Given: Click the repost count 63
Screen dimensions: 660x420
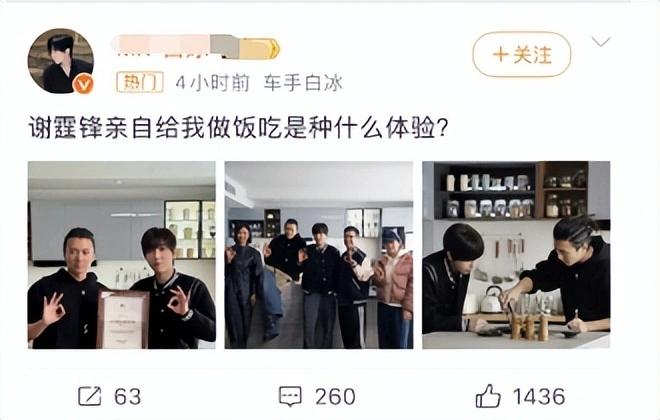Looking at the screenshot, I should click(128, 397).
